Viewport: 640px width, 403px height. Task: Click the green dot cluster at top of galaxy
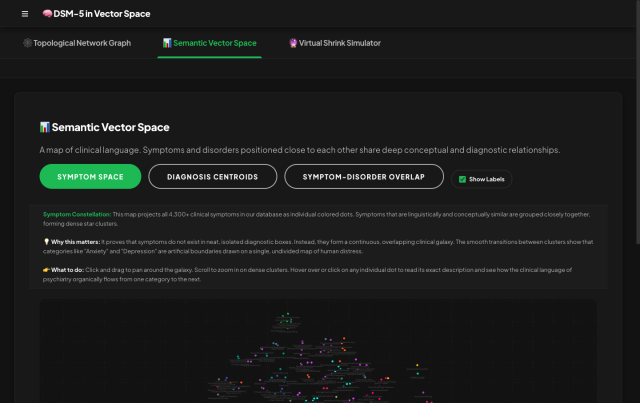tap(286, 321)
